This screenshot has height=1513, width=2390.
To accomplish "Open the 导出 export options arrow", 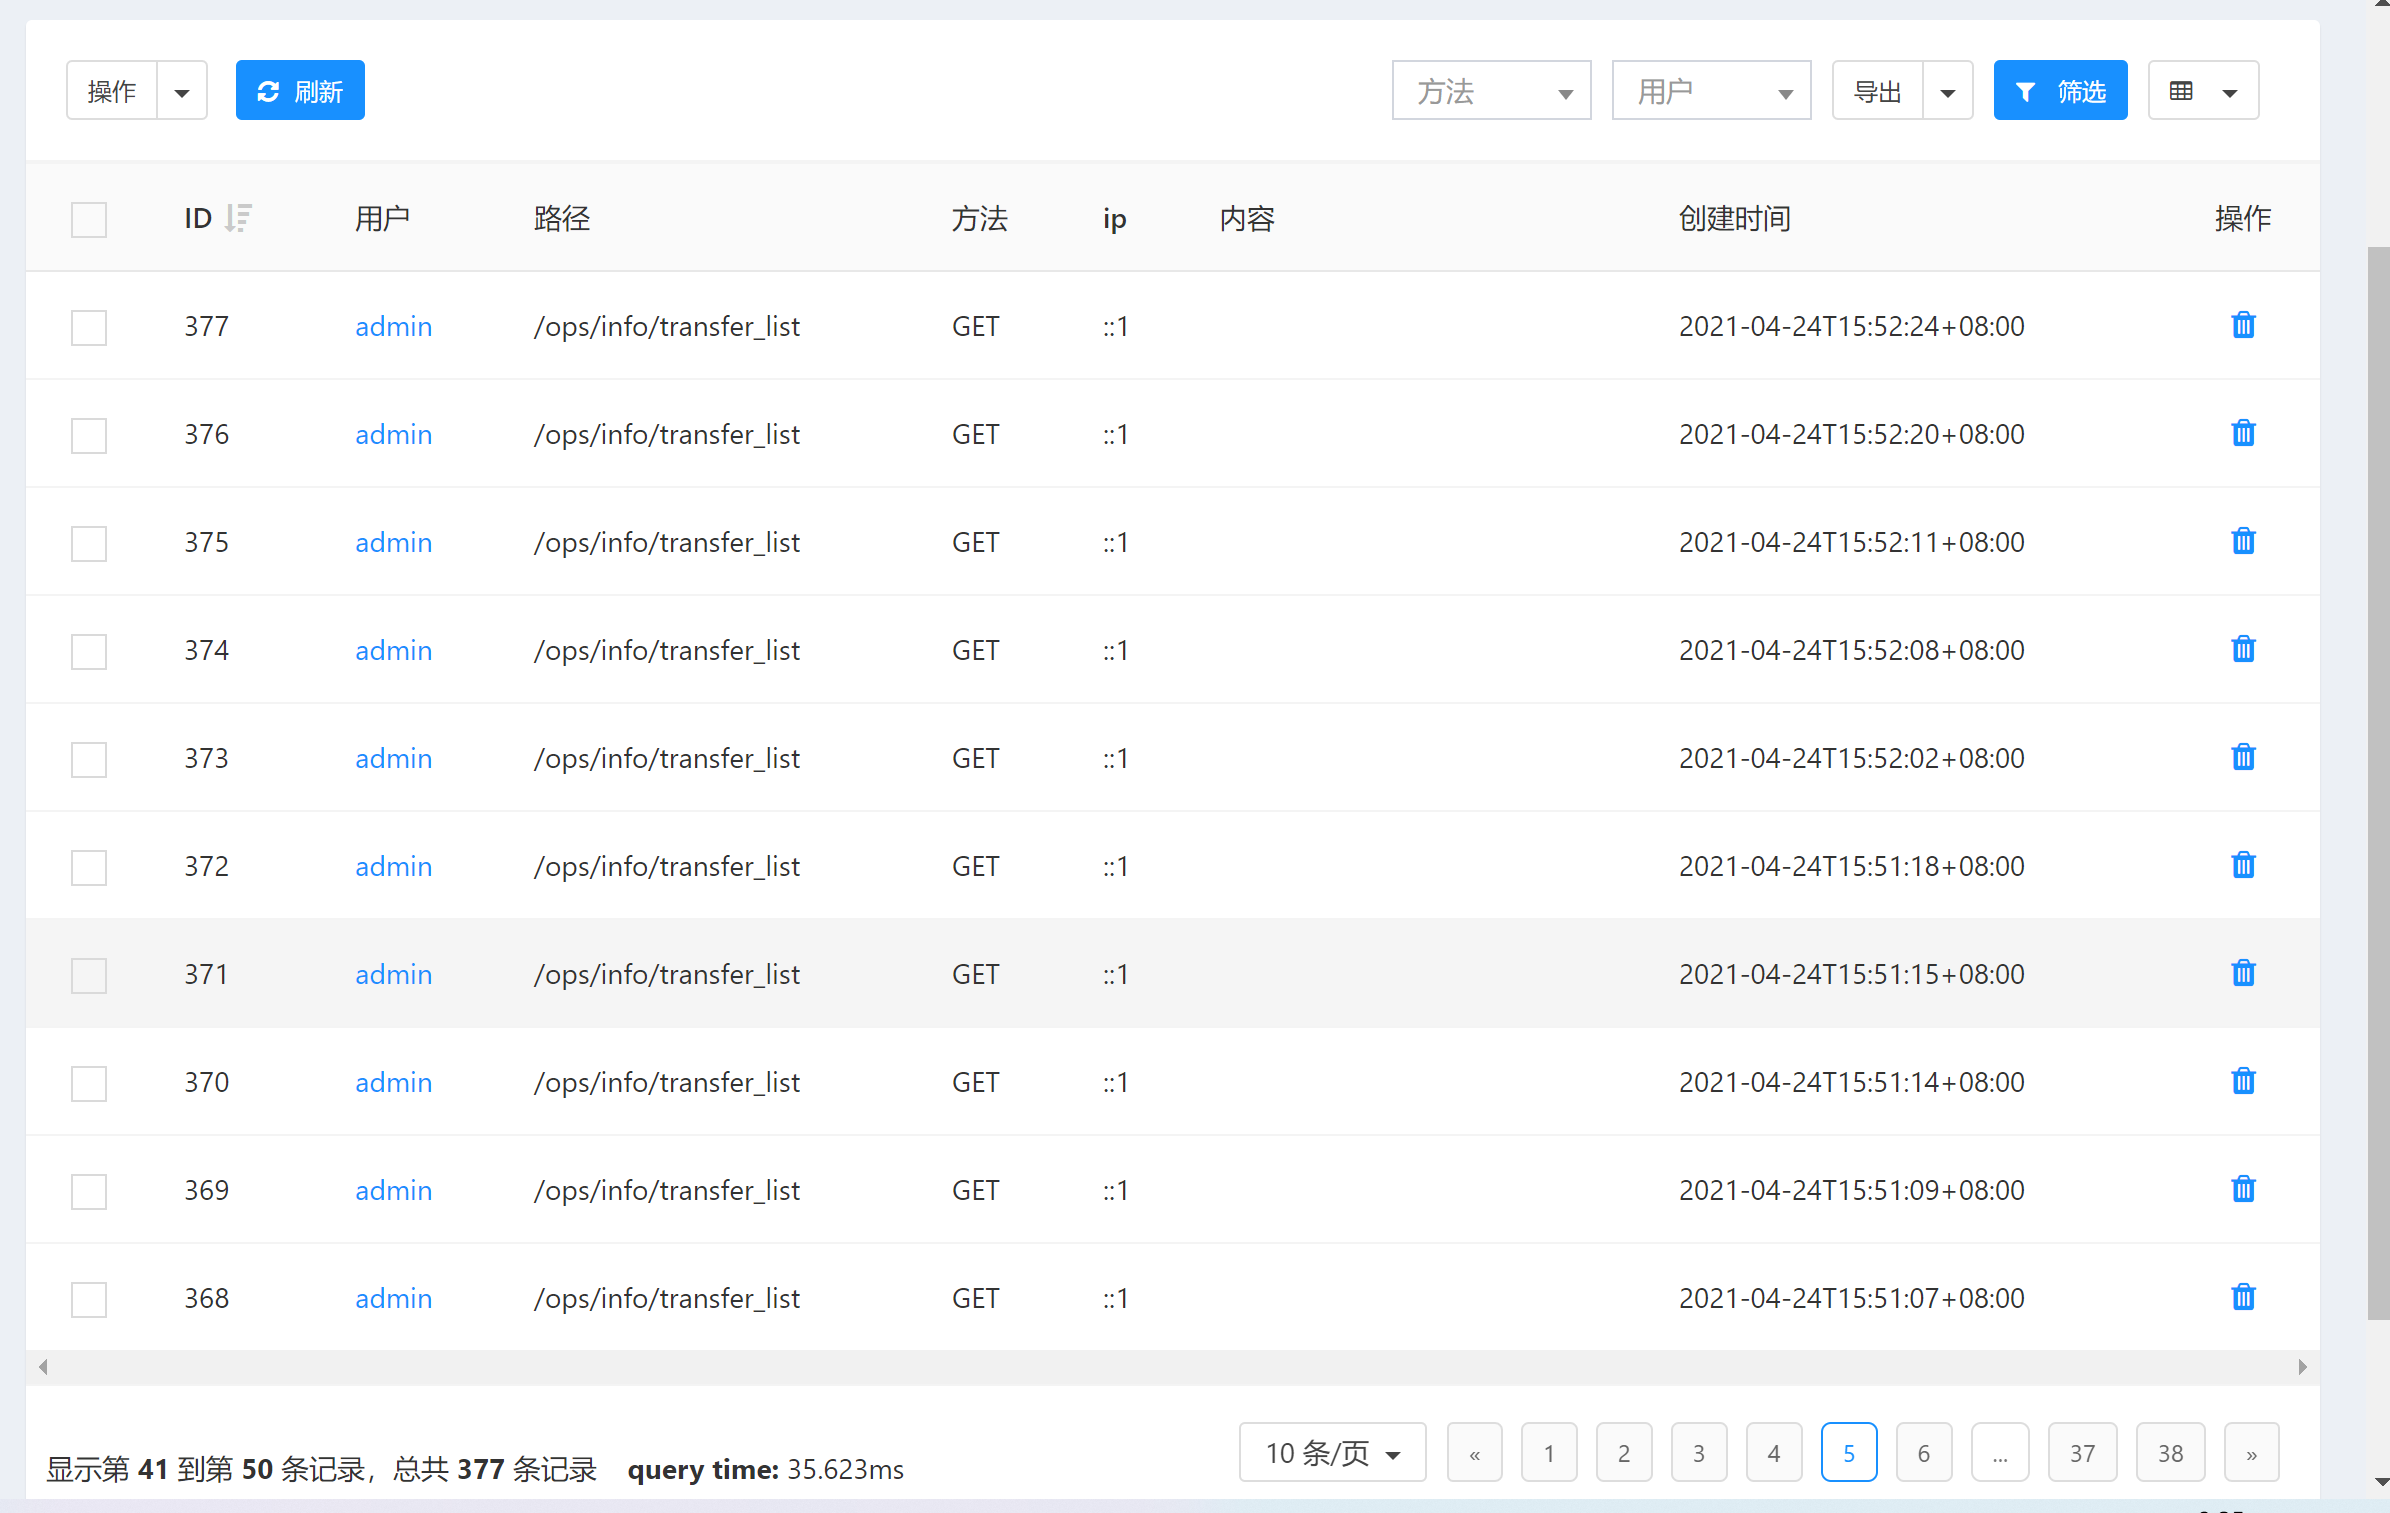I will coord(1948,90).
